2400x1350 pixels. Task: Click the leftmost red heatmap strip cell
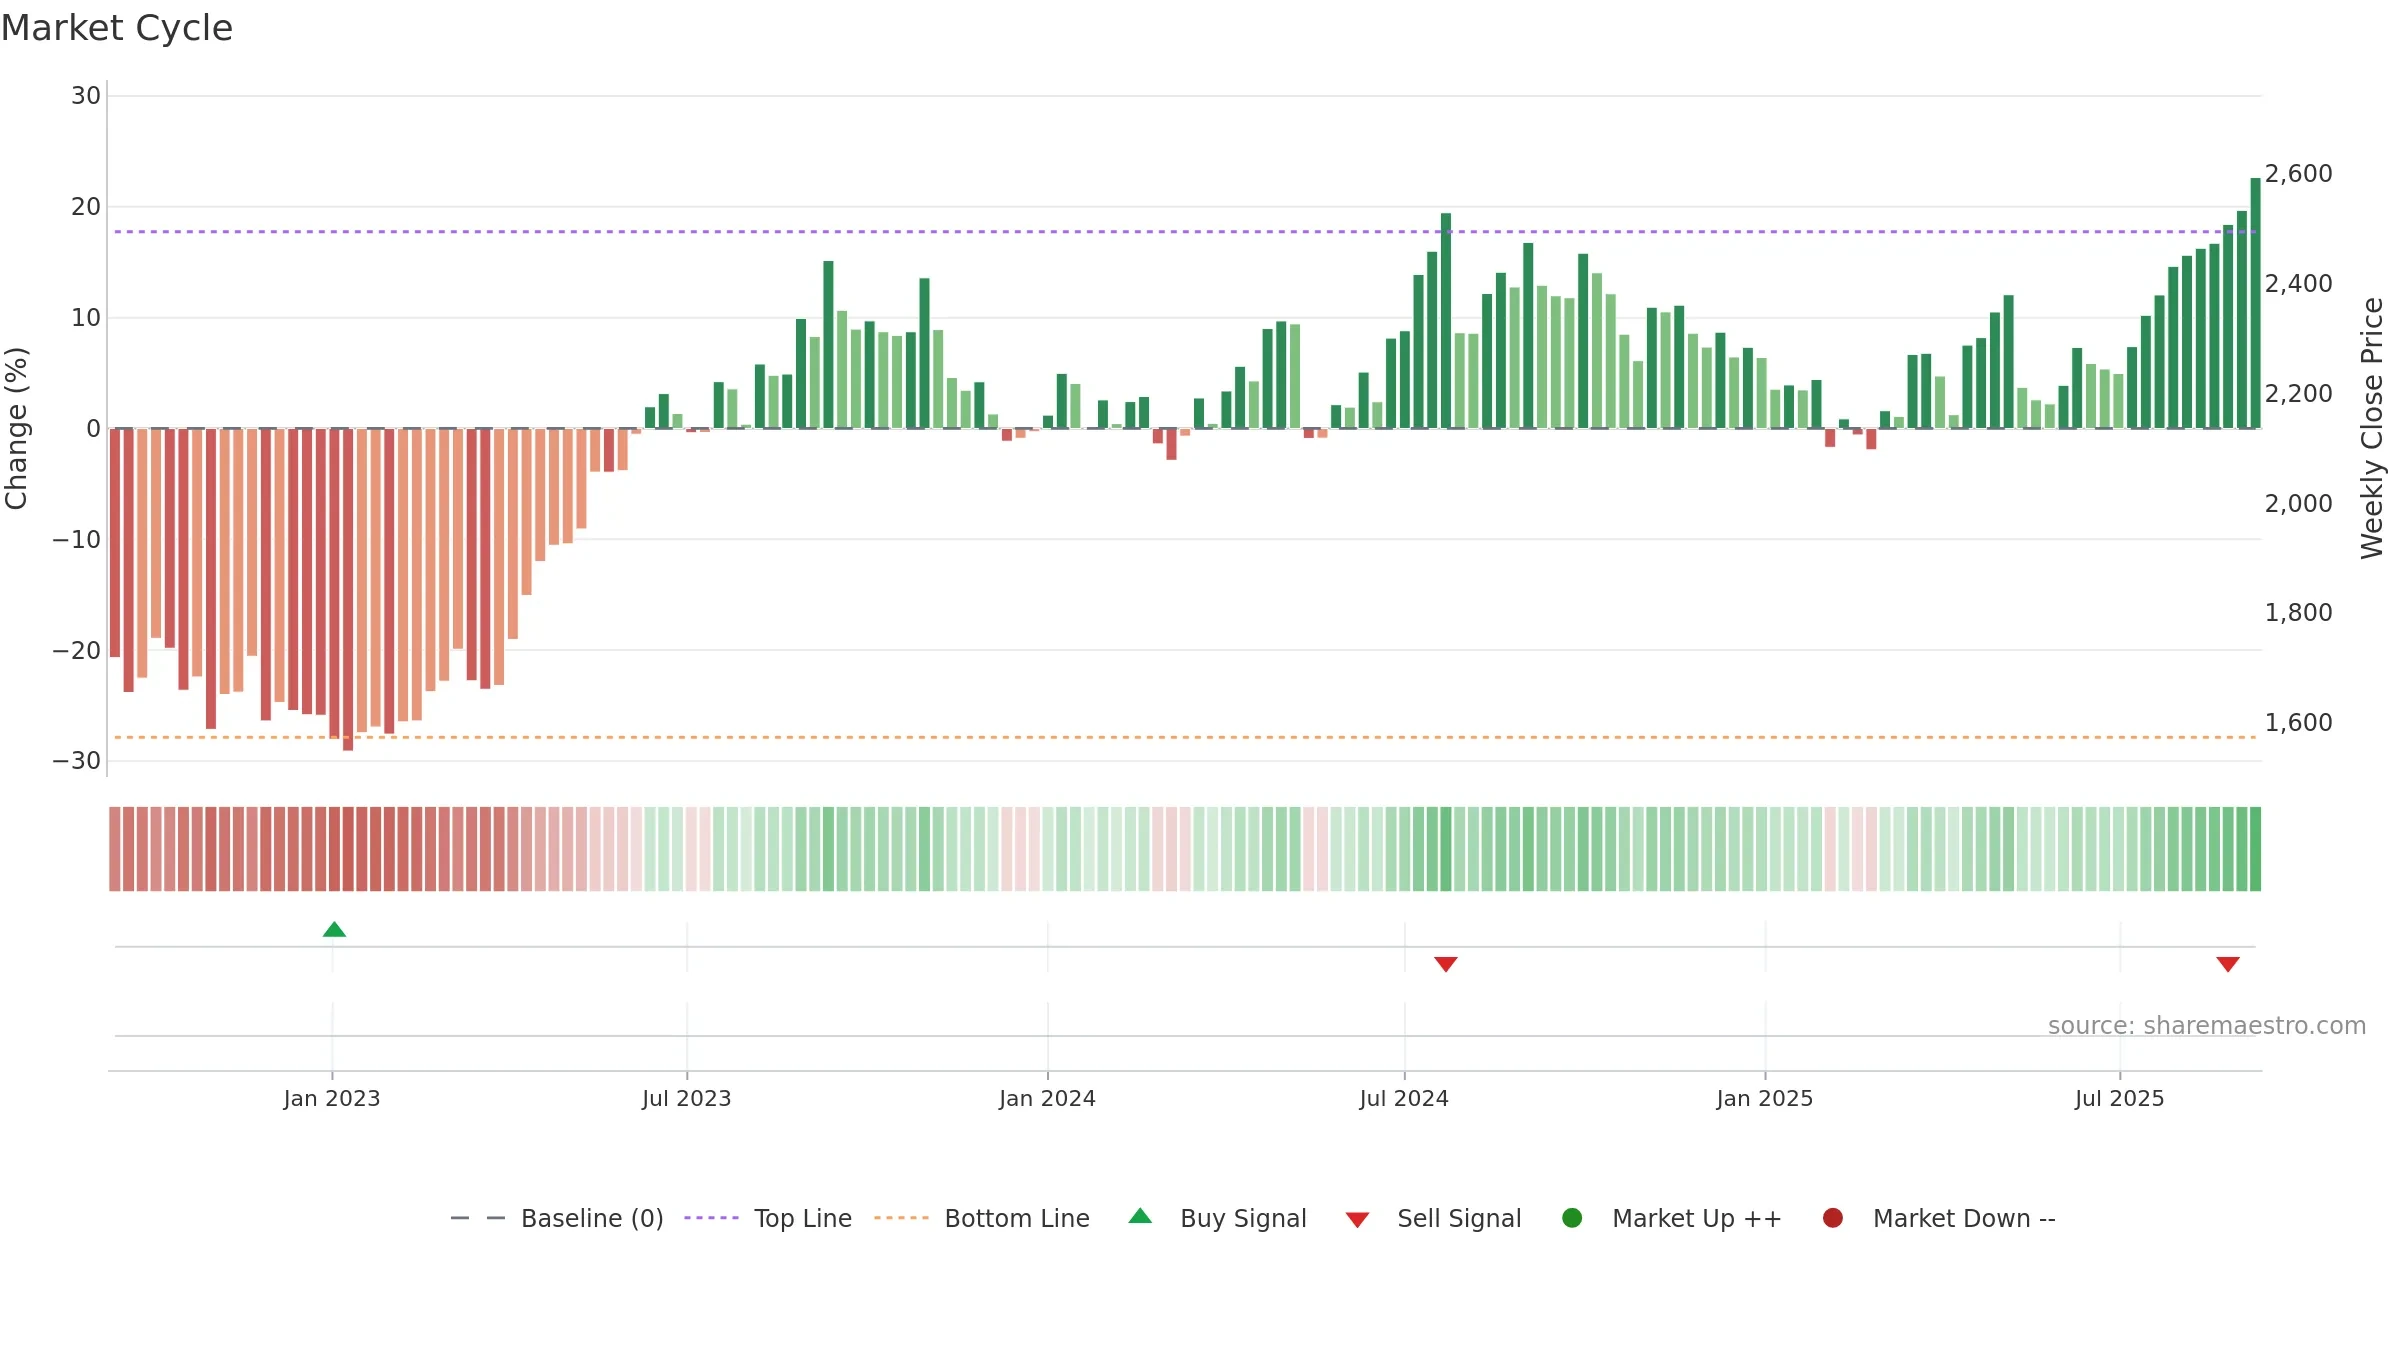click(115, 849)
